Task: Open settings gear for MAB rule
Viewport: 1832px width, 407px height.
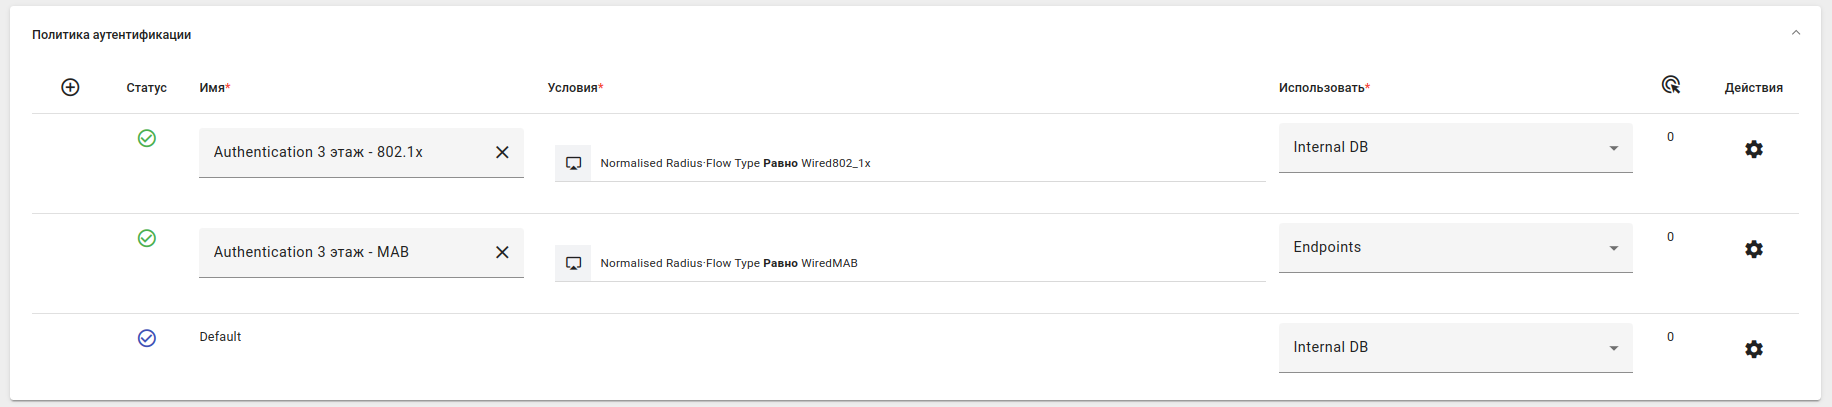Action: pos(1753,249)
